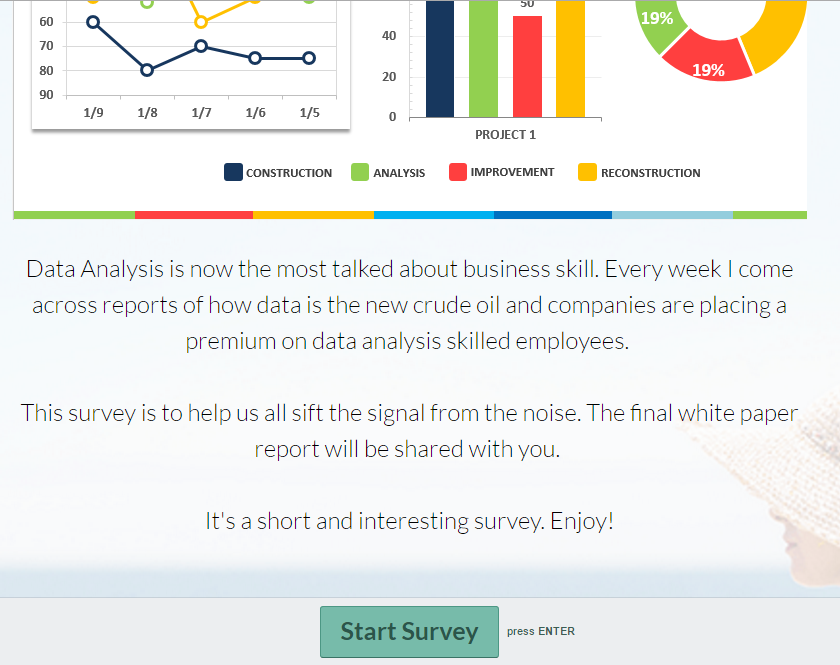The image size is (840, 665).
Task: Click the navy bar in the bar chart
Action: [x=440, y=58]
